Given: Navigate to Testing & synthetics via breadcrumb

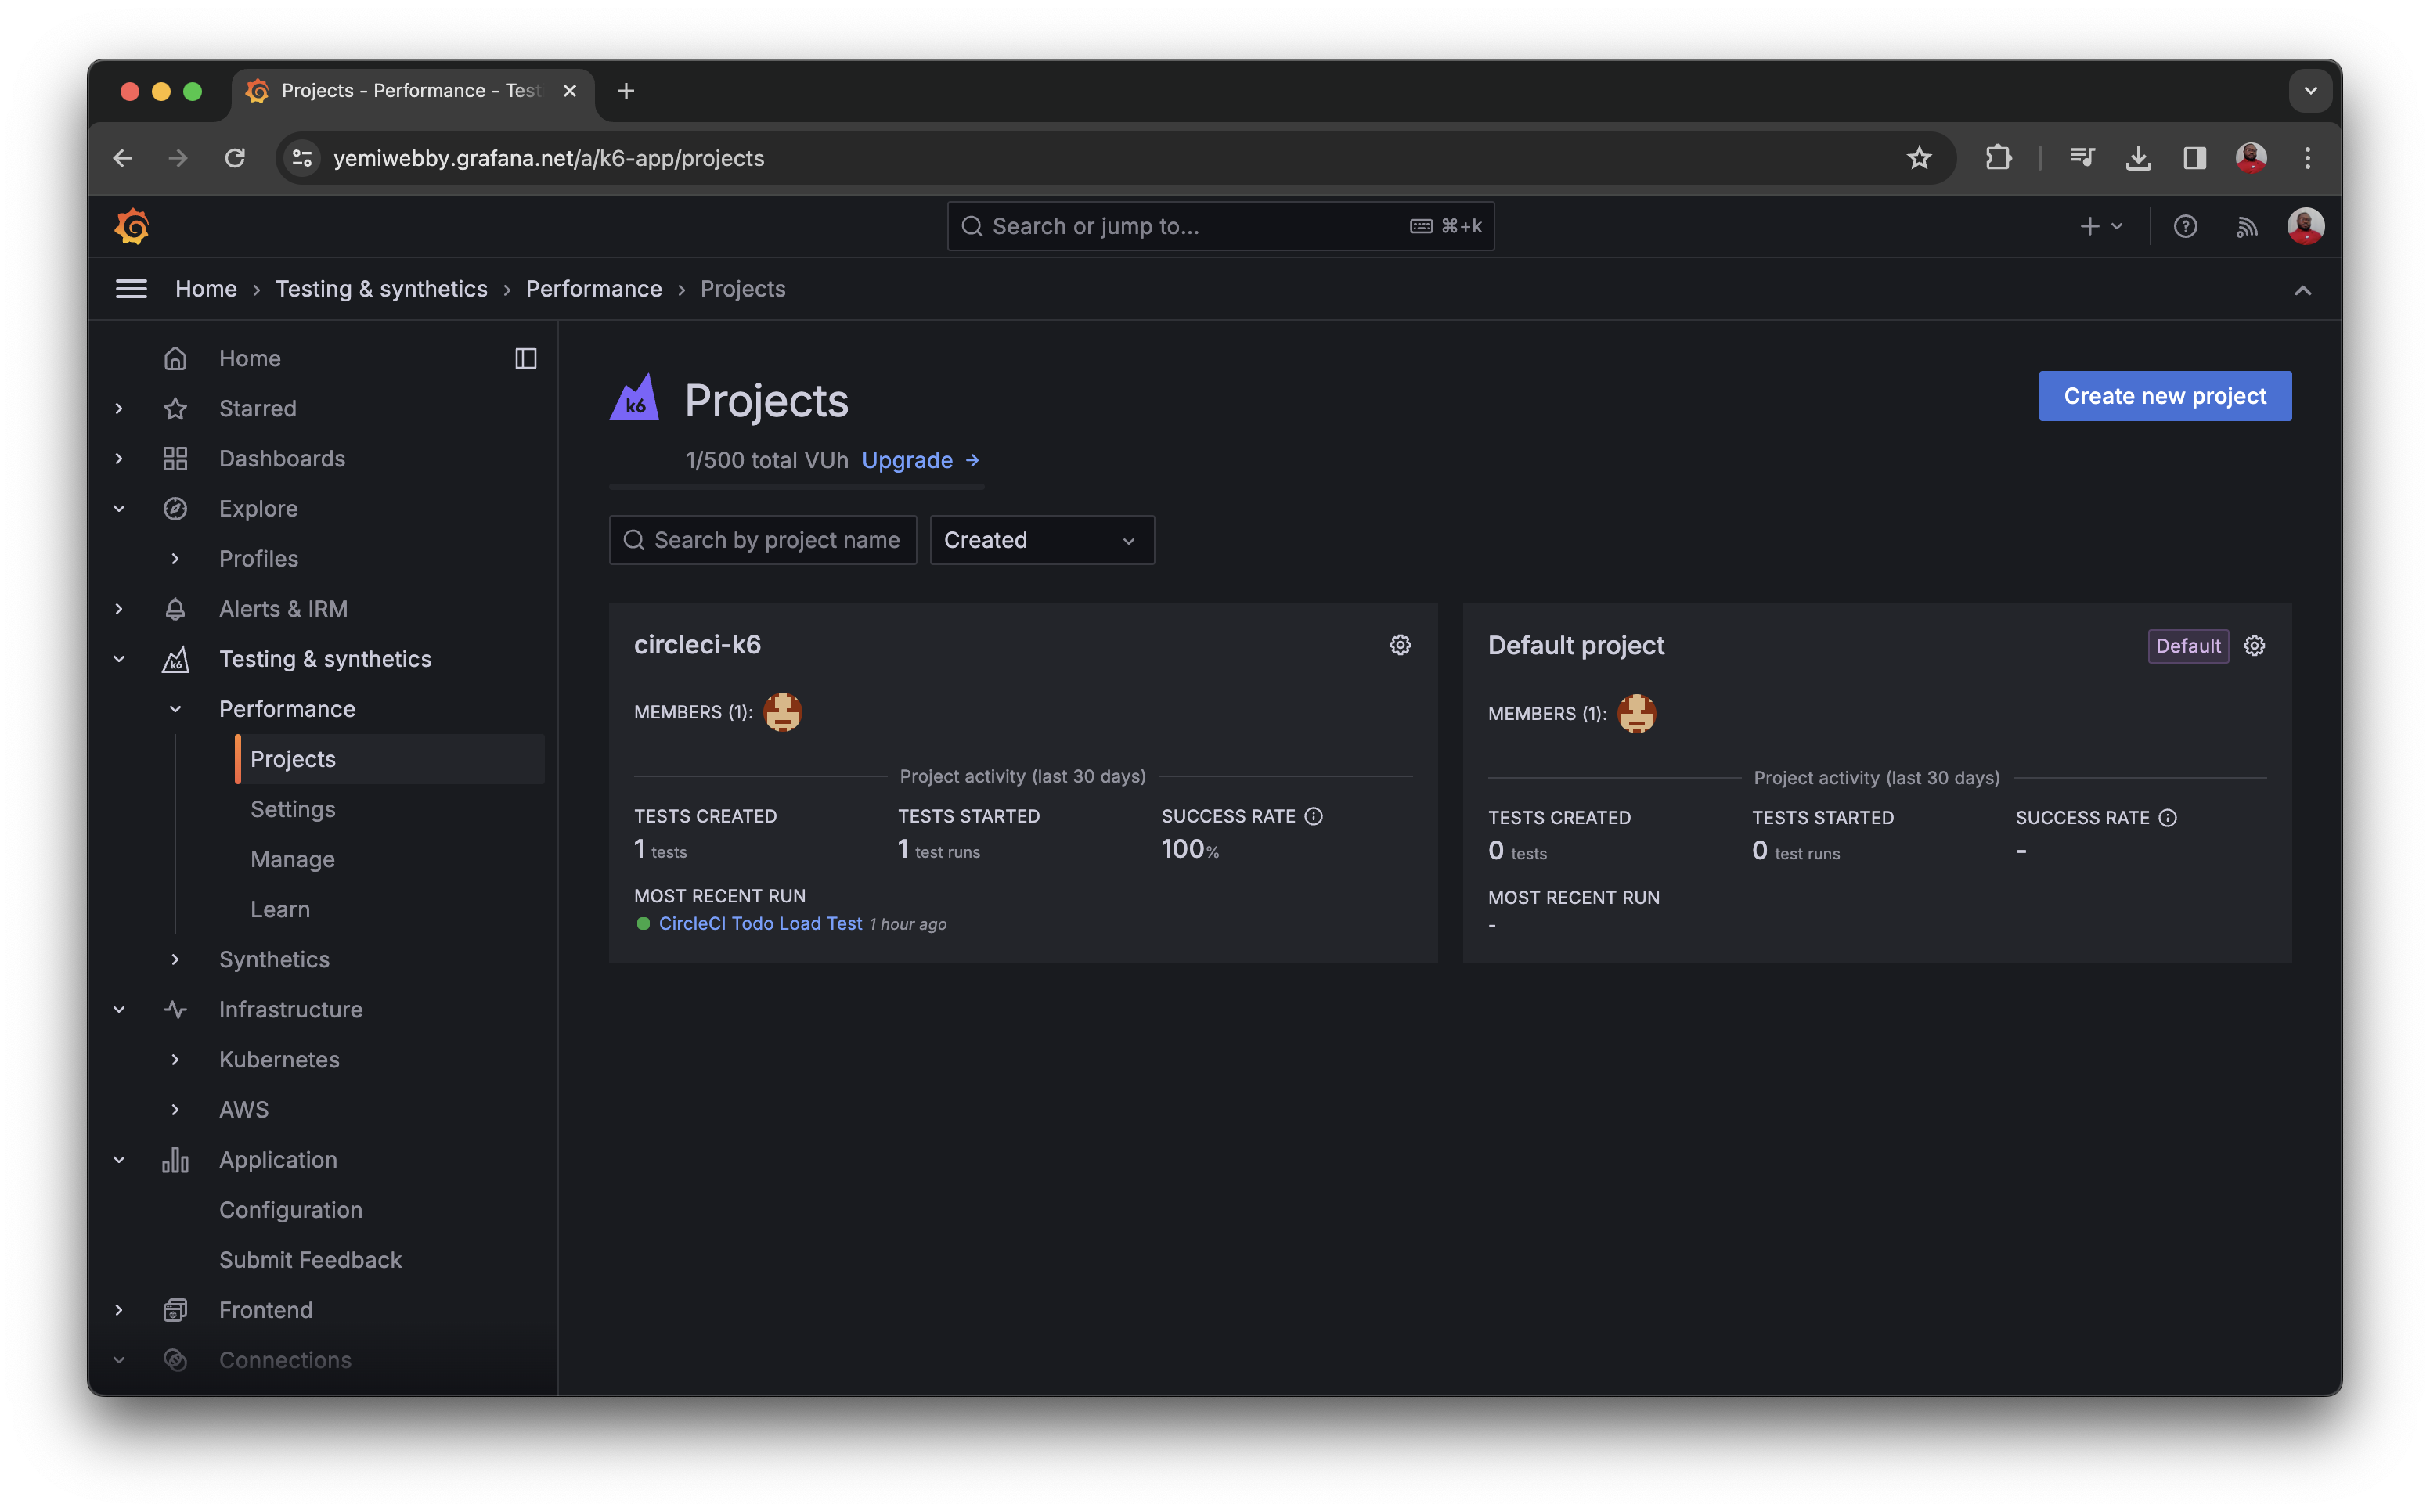Looking at the screenshot, I should point(381,289).
